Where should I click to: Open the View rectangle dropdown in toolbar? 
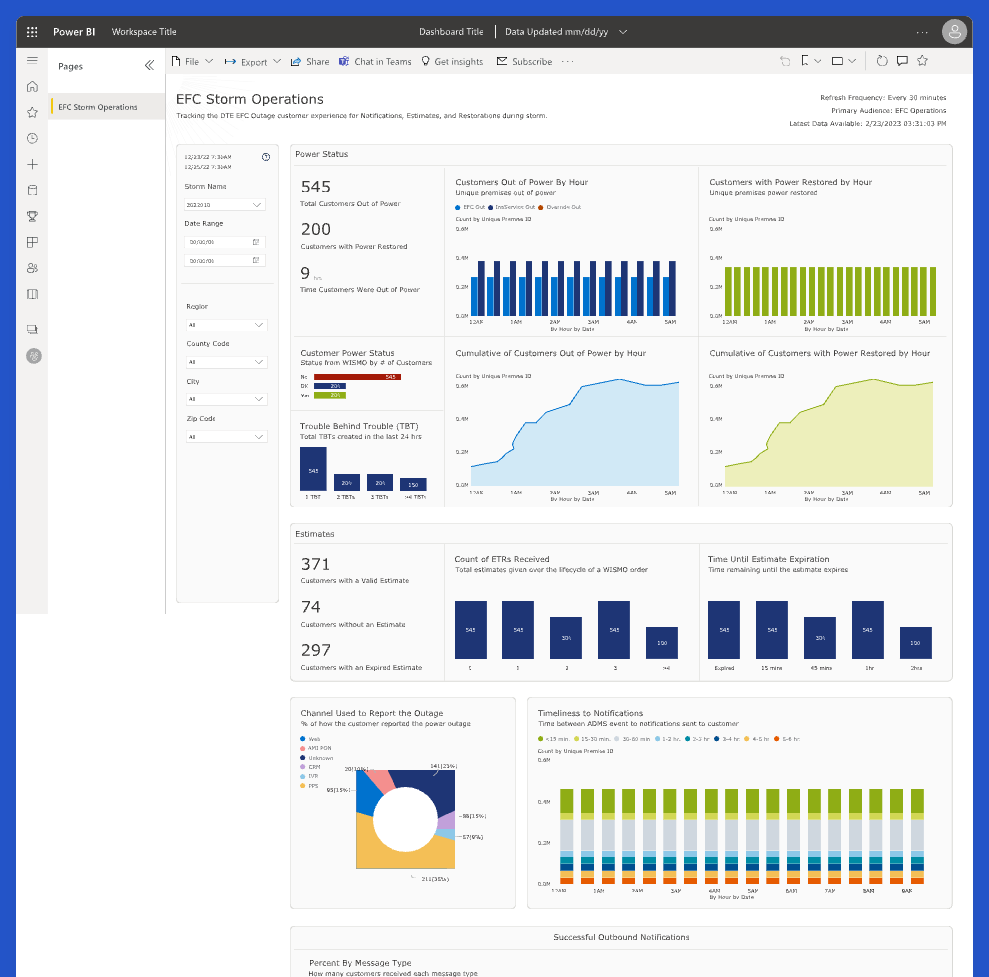tap(843, 61)
